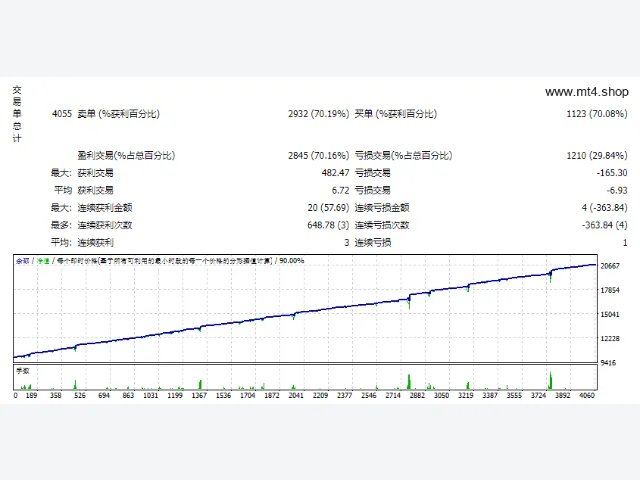Select the value 1123 (70.08%)
Image resolution: width=640 pixels, height=480 pixels.
pos(597,114)
